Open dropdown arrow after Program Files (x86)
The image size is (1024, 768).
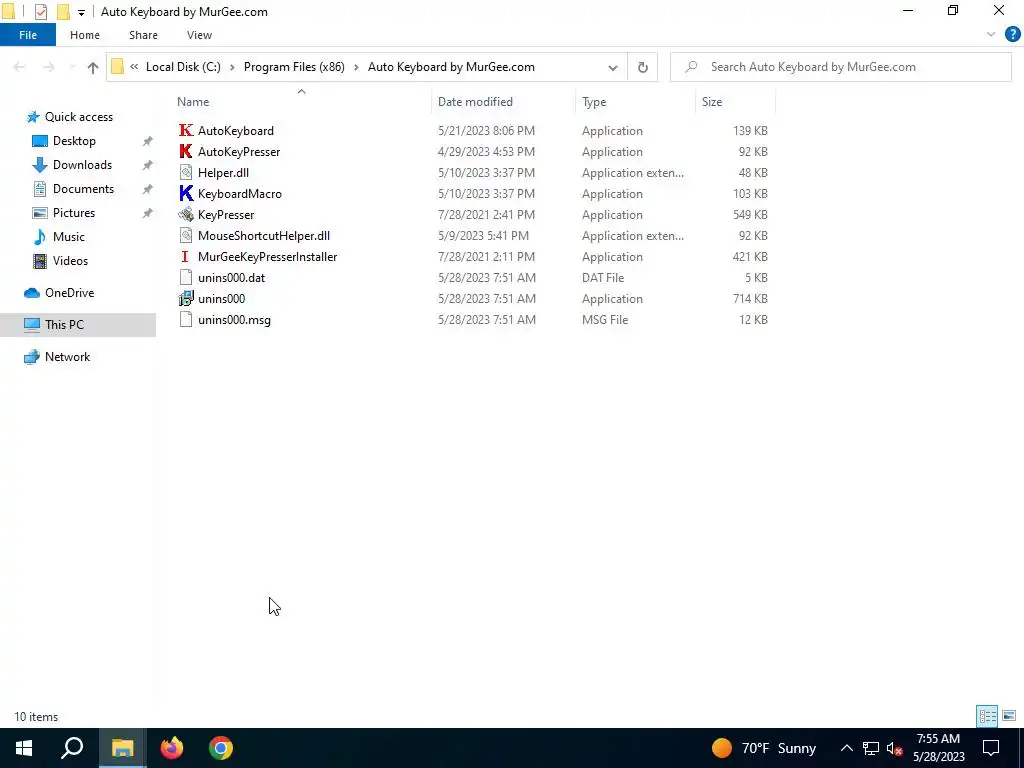pyautogui.click(x=356, y=67)
